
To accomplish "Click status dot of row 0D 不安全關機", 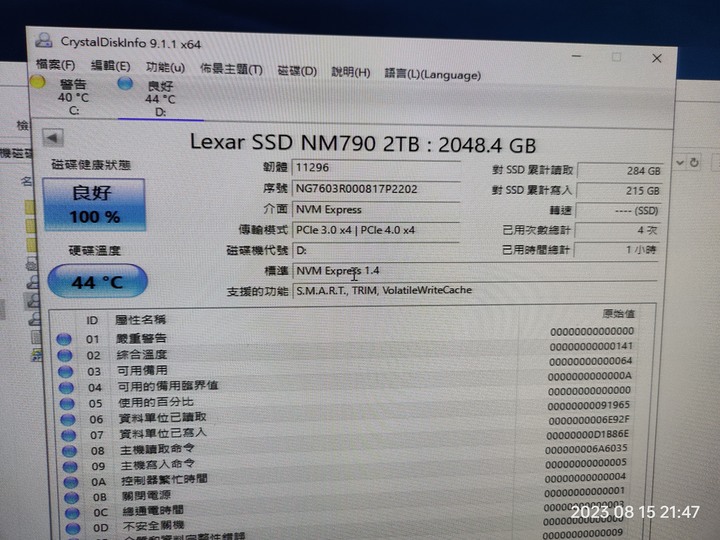I will [x=73, y=529].
